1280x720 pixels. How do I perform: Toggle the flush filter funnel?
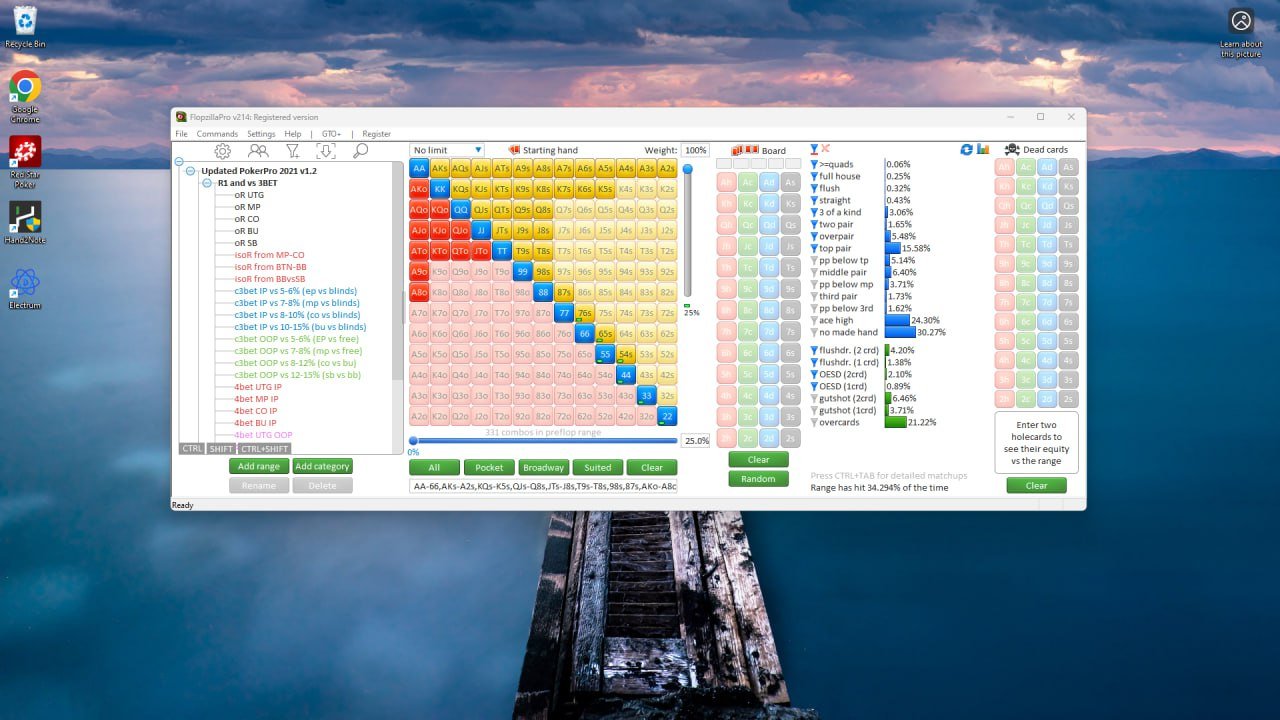[x=815, y=188]
